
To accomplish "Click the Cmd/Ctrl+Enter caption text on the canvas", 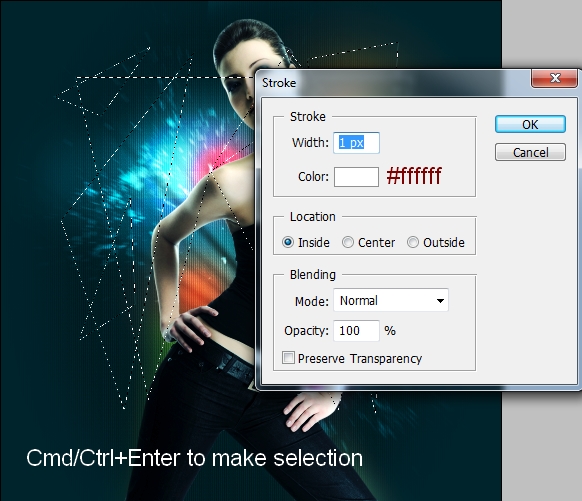I will point(194,458).
